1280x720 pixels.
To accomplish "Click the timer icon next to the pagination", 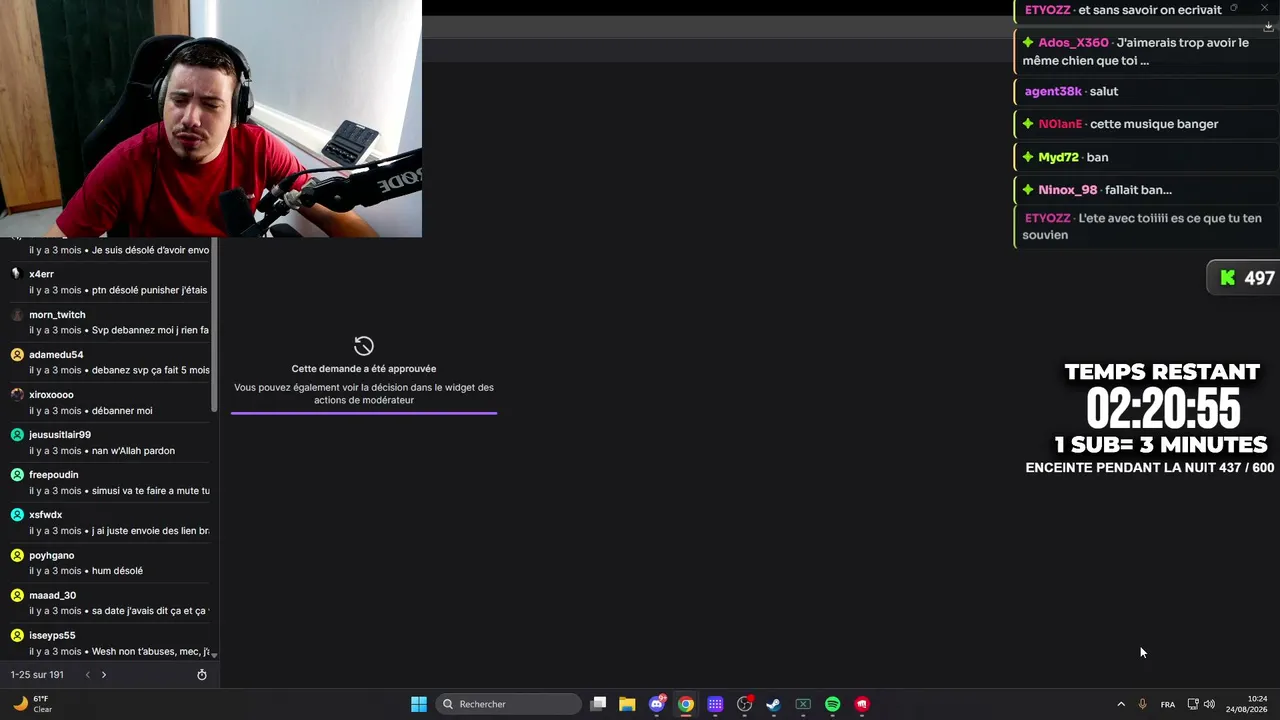I will click(x=202, y=675).
